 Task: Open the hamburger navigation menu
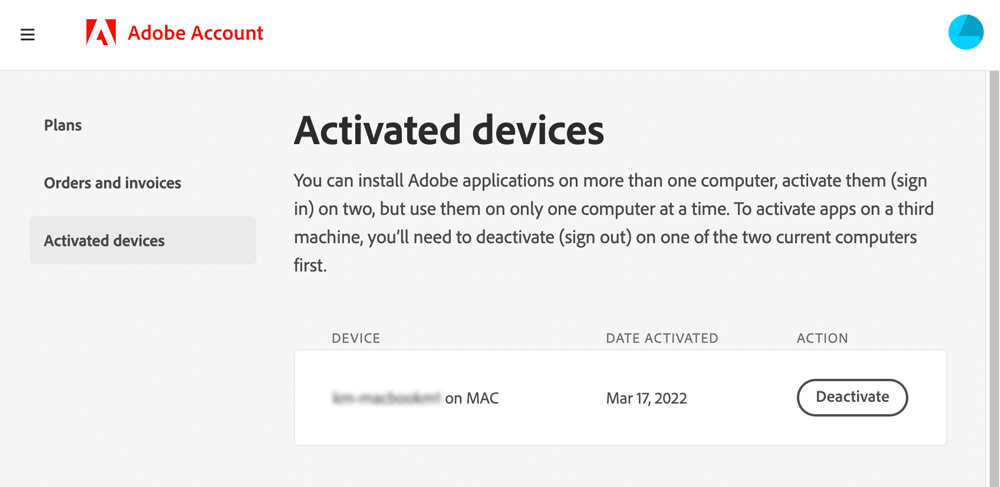27,34
